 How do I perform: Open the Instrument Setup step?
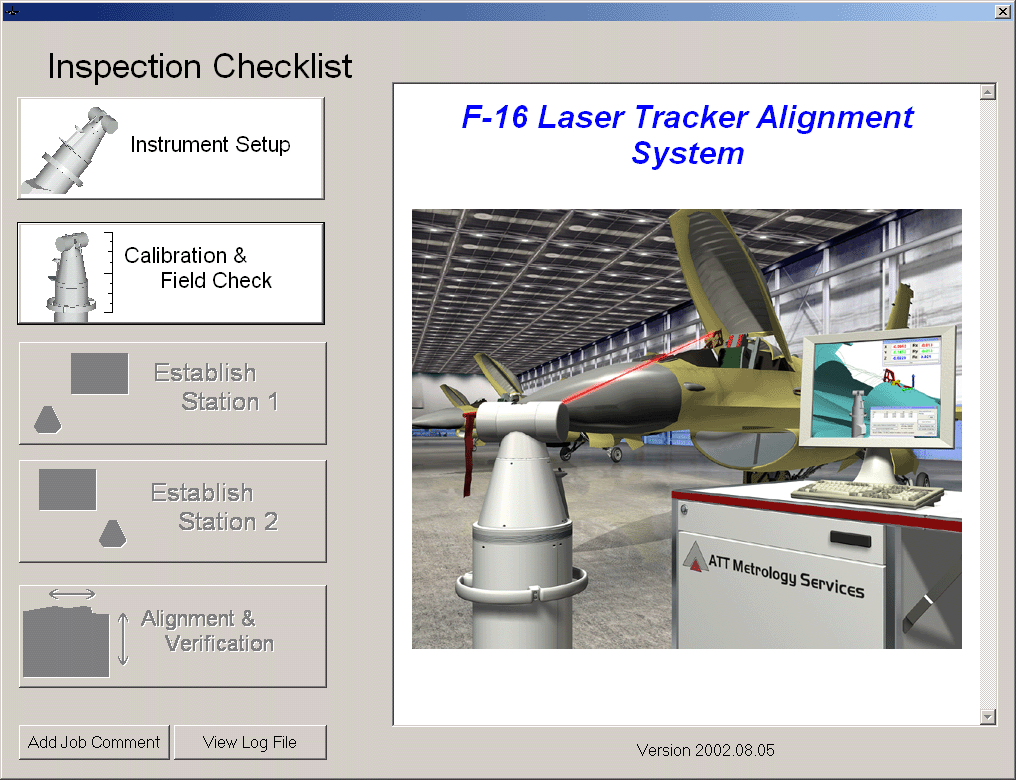pyautogui.click(x=170, y=148)
